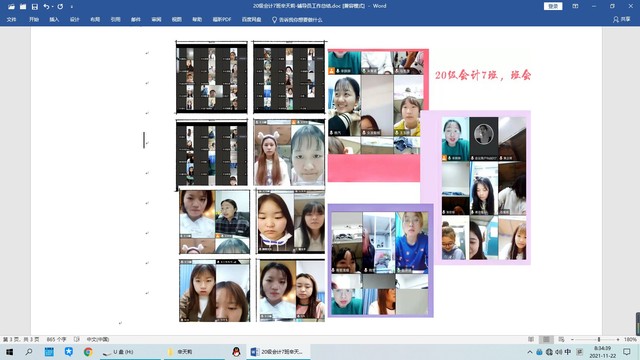Open the 插入 (Insert) ribbon tab
The width and height of the screenshot is (640, 360).
tap(54, 20)
